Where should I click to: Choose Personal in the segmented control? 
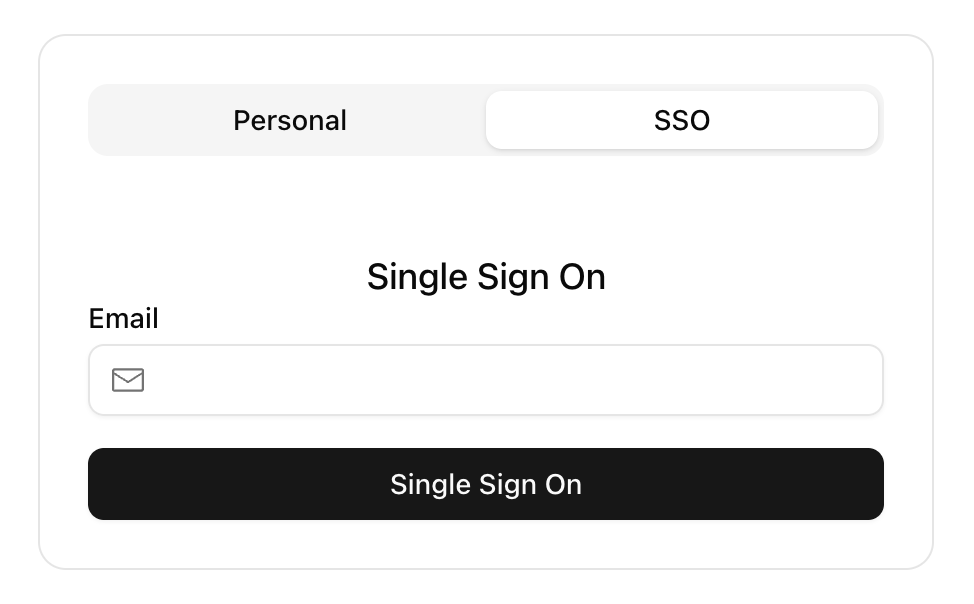(x=290, y=120)
